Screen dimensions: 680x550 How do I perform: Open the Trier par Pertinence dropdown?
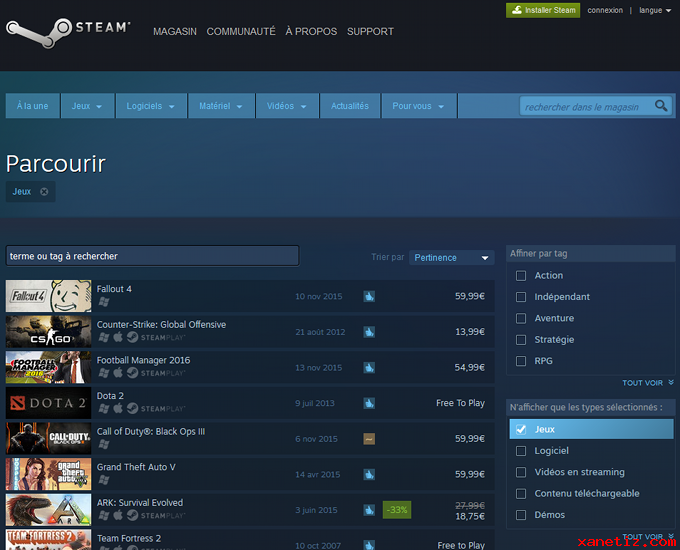click(451, 258)
